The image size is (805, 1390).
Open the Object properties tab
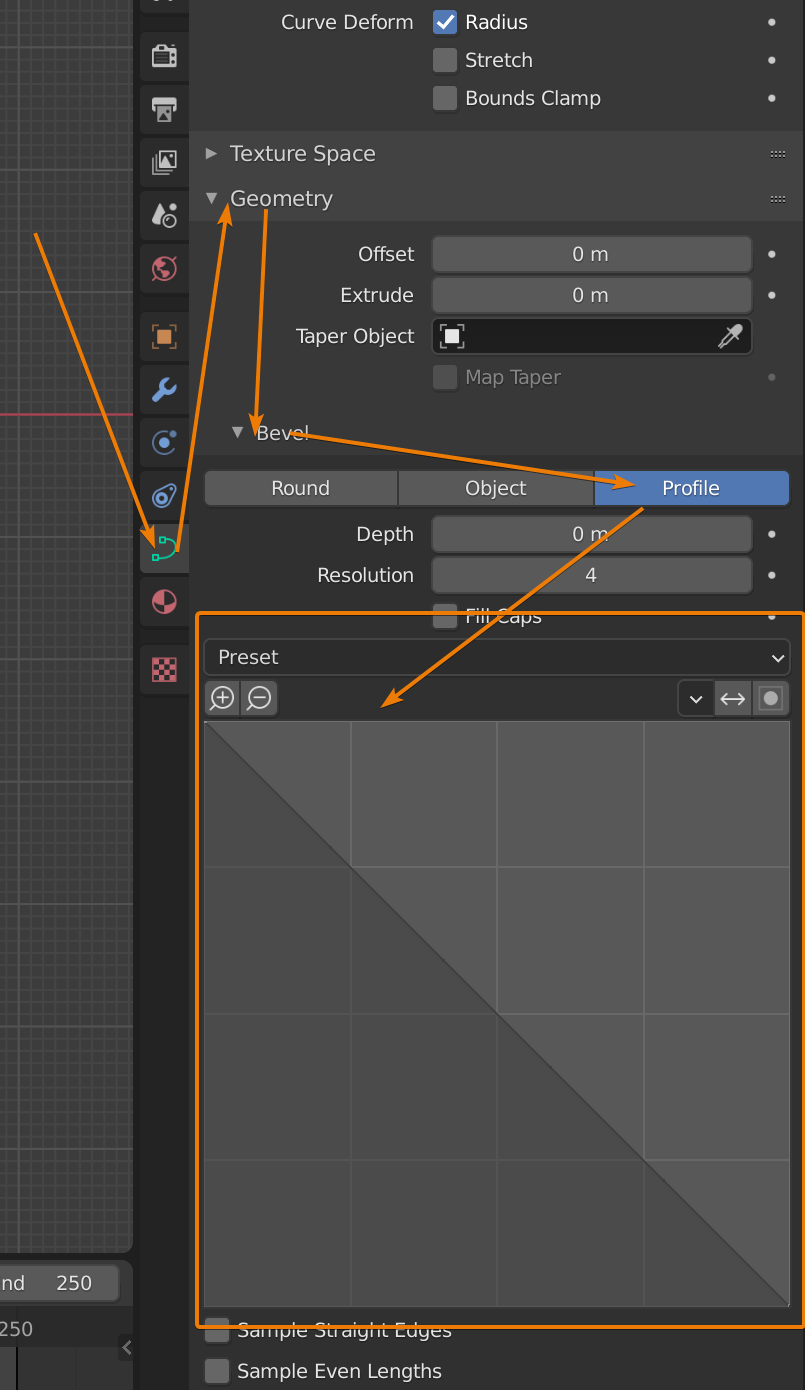164,336
